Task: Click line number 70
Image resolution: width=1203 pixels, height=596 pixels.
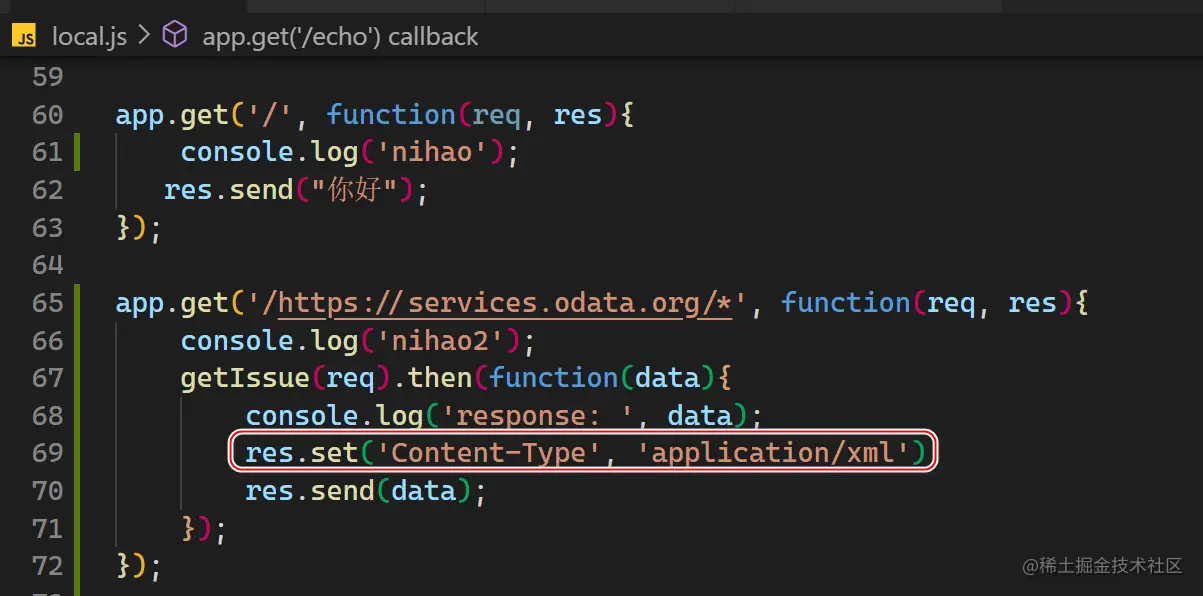Action: click(x=47, y=491)
